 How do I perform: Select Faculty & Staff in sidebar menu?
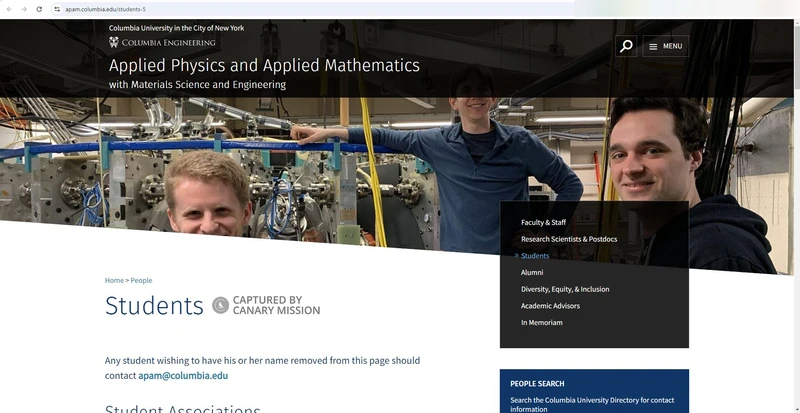coord(543,222)
